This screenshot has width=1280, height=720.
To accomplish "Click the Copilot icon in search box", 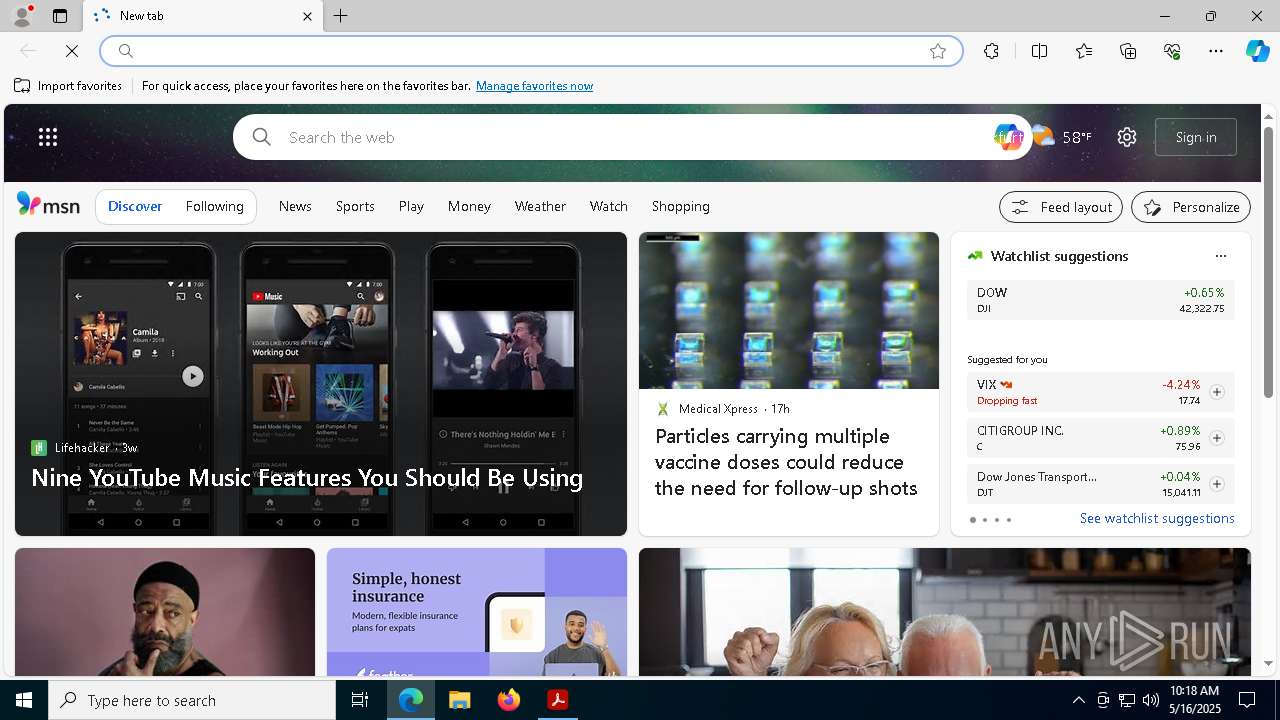I will (x=1008, y=137).
